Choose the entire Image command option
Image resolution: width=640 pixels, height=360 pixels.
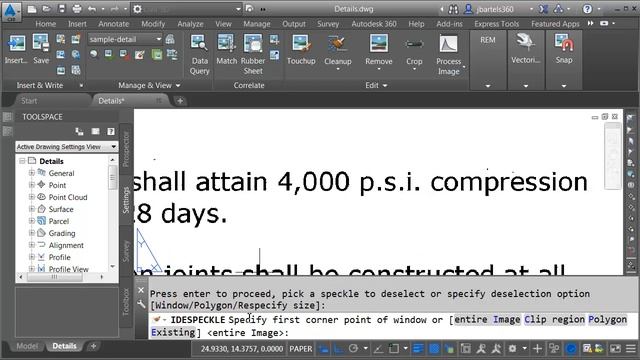tap(487, 320)
